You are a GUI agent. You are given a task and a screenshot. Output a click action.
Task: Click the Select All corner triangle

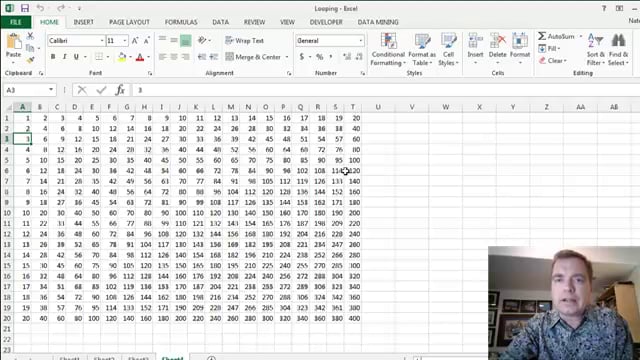(x=8, y=107)
